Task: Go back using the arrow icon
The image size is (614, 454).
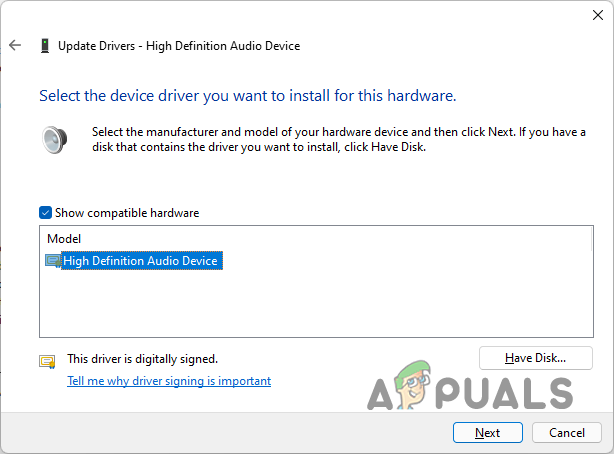Action: 15,46
